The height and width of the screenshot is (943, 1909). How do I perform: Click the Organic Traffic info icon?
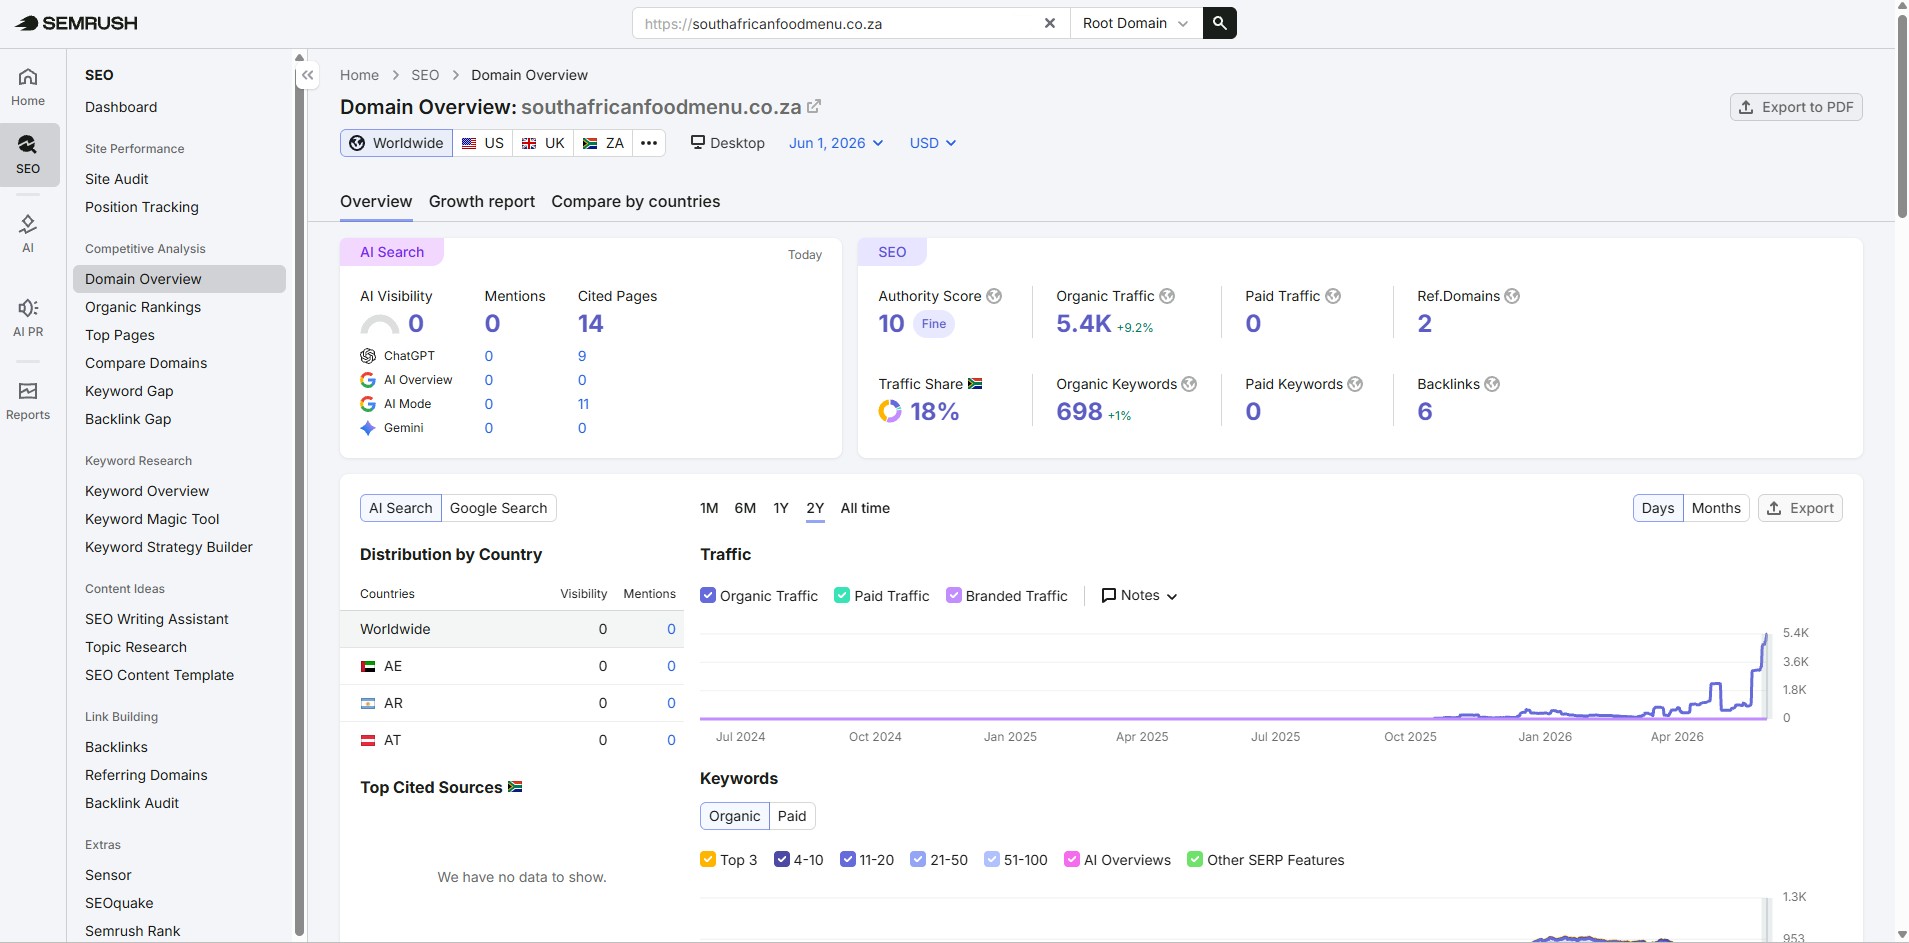(x=1167, y=296)
